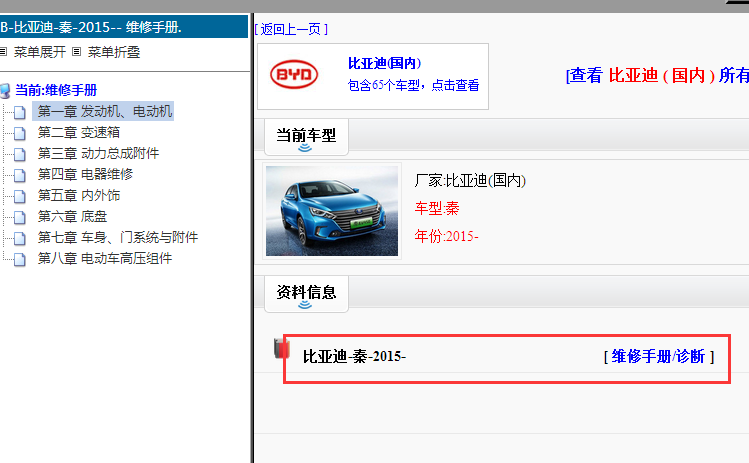Expand all menus via 菜单展开

click(40, 52)
